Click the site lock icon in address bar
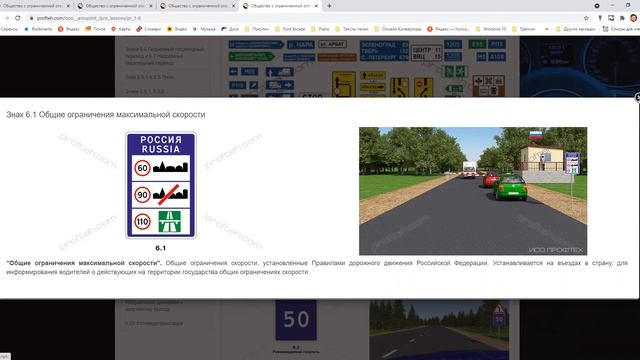Screen dimensions: 640x360 (31, 18)
